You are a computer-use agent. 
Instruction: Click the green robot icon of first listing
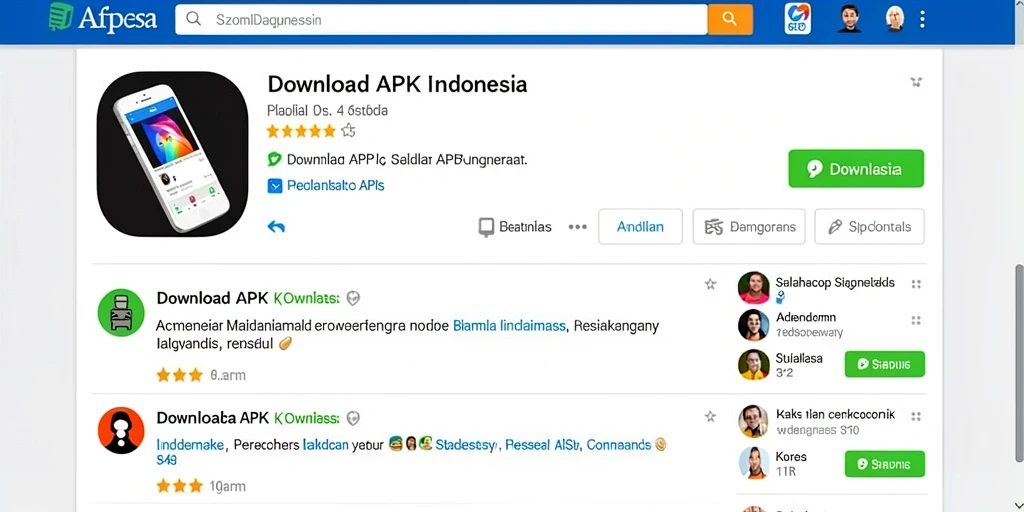point(121,312)
